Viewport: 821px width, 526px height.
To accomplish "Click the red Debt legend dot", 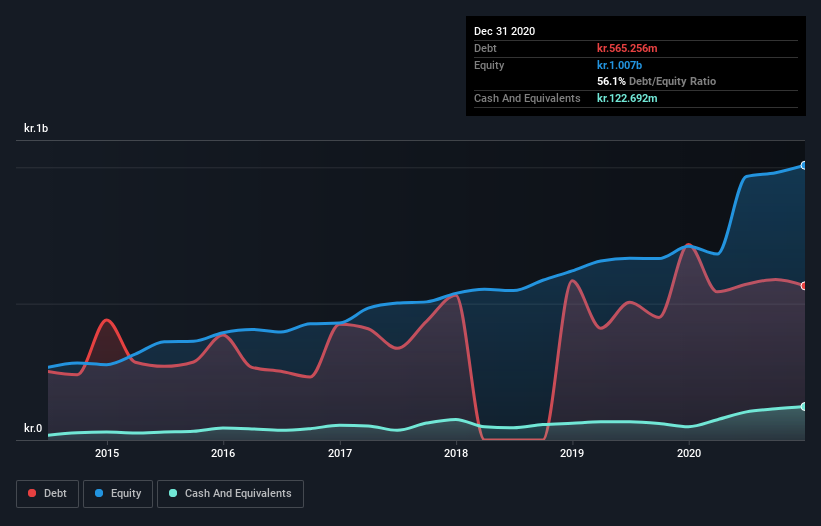I will pos(32,493).
